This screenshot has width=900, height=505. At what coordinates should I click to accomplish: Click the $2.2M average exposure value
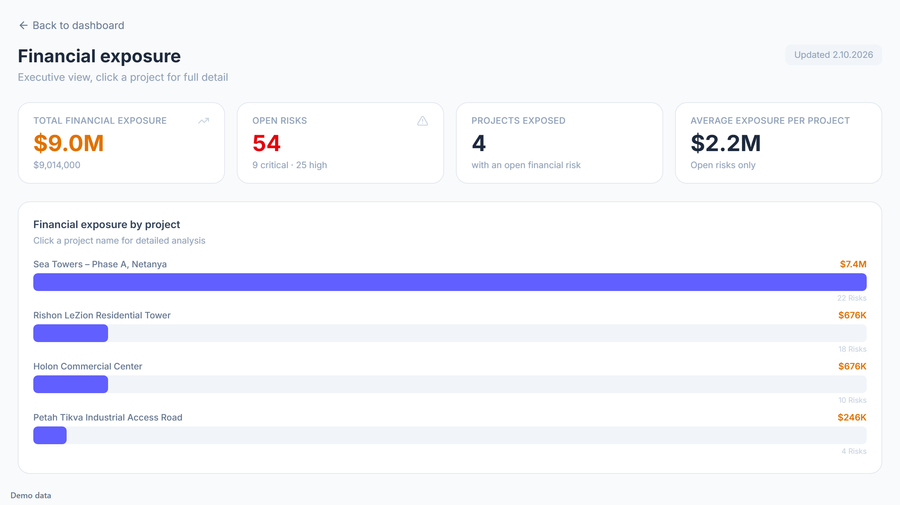pos(726,143)
